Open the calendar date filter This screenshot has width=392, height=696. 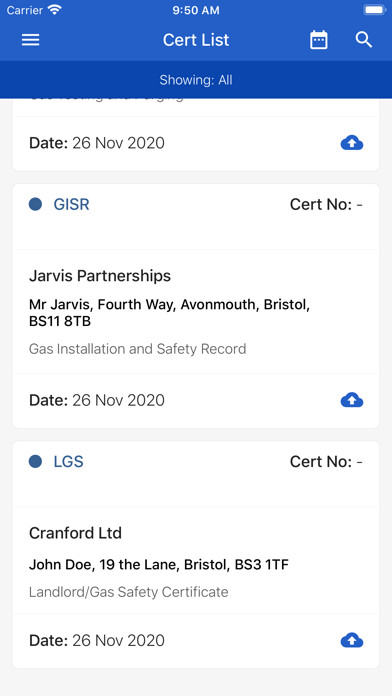[x=319, y=40]
